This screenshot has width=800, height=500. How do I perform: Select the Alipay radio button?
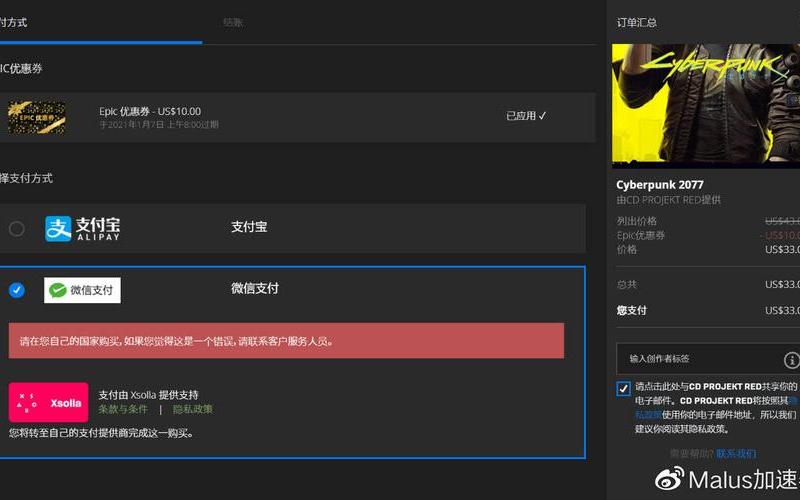point(17,229)
